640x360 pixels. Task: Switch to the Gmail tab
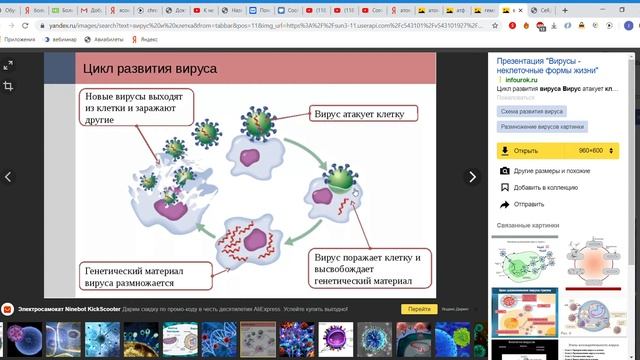(91, 10)
